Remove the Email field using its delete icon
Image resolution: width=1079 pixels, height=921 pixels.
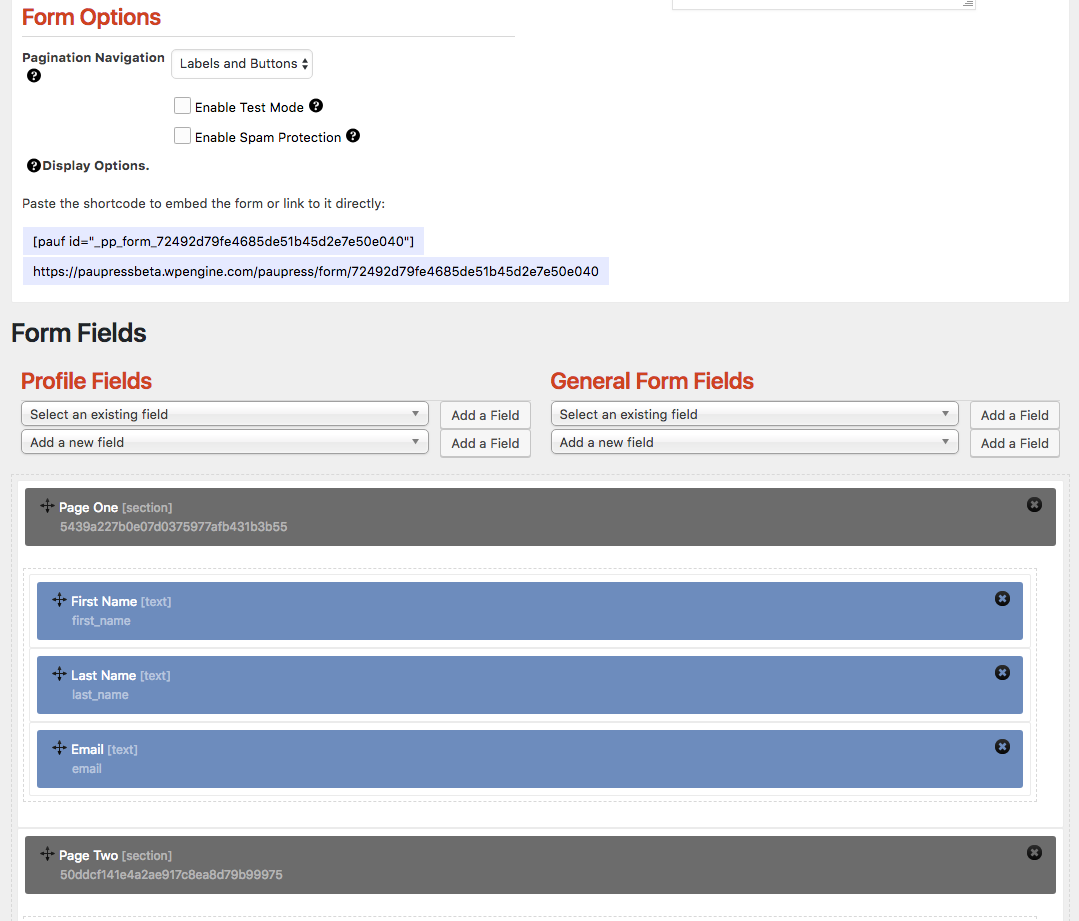[1002, 746]
